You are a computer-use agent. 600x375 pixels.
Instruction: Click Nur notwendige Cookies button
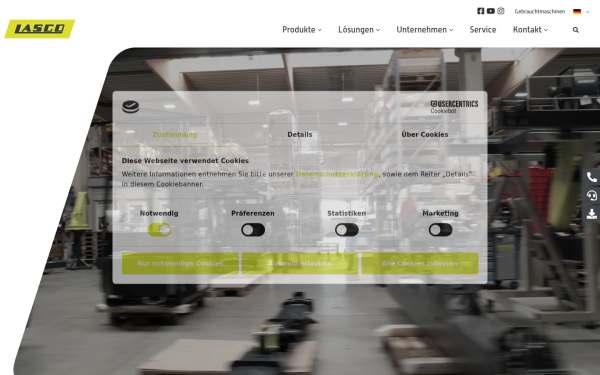click(x=180, y=263)
